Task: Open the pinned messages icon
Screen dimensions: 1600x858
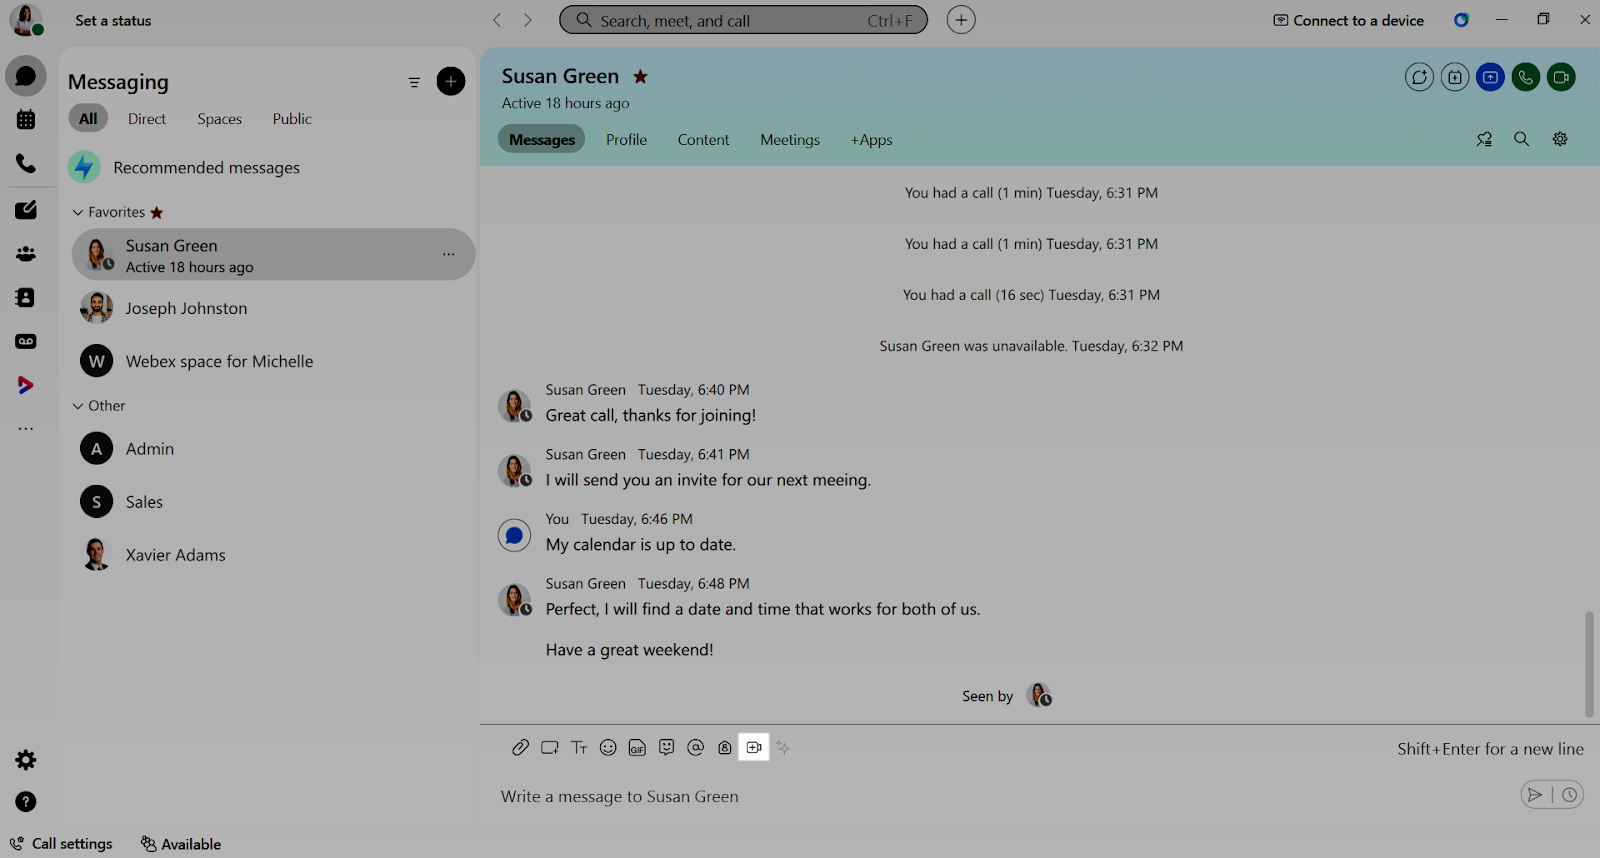Action: coord(1484,139)
